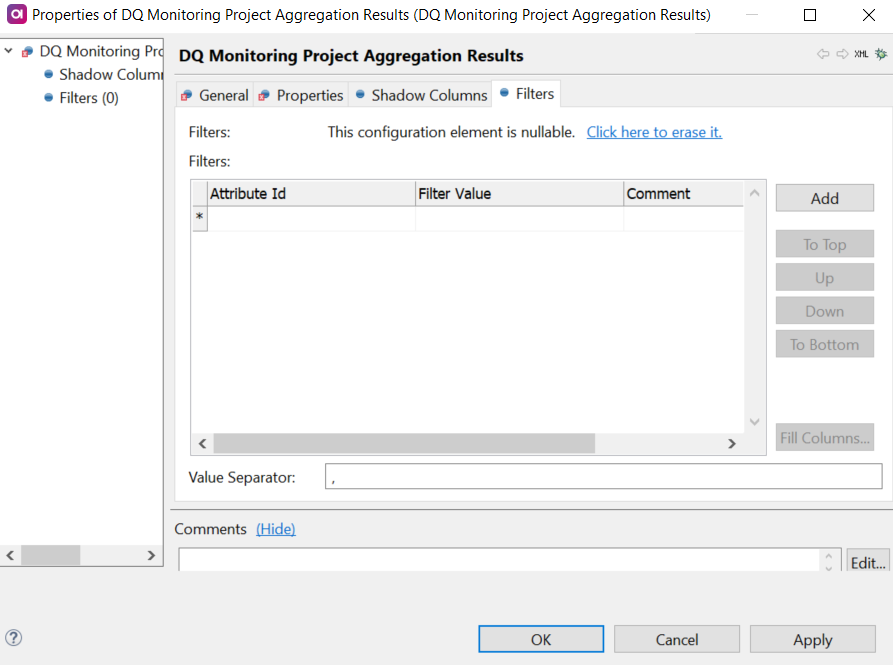The width and height of the screenshot is (893, 665).
Task: Switch to the Shadow Columns tab
Action: [428, 95]
